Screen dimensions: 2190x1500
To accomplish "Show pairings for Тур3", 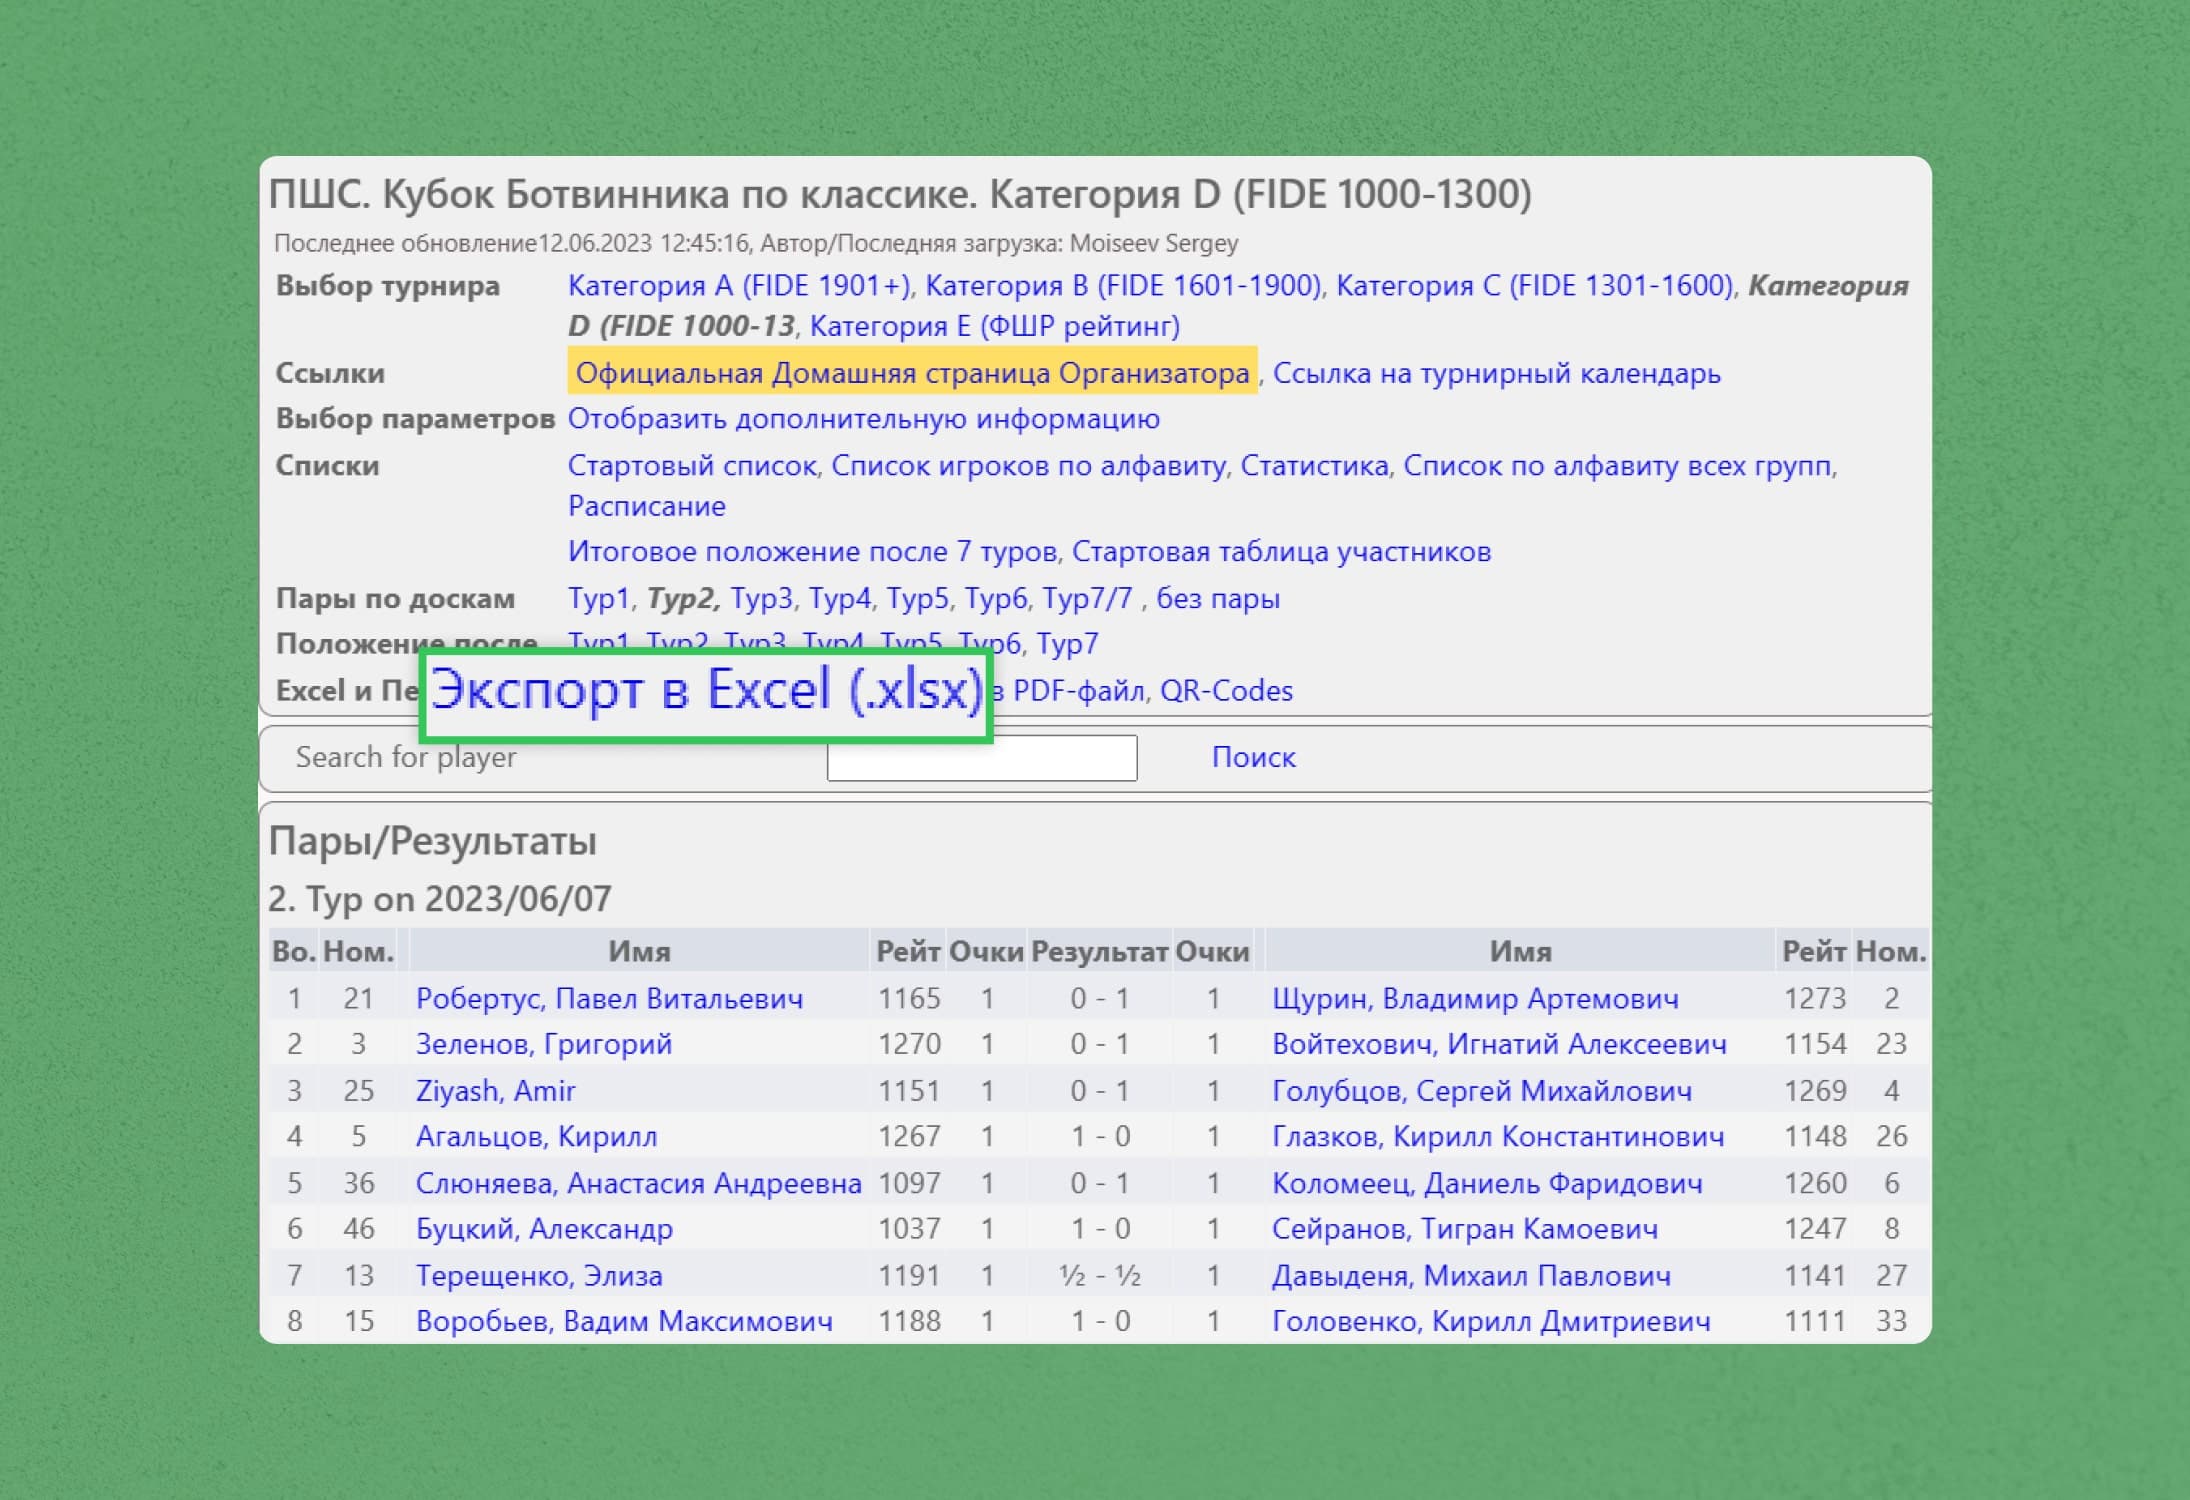I will click(x=761, y=599).
